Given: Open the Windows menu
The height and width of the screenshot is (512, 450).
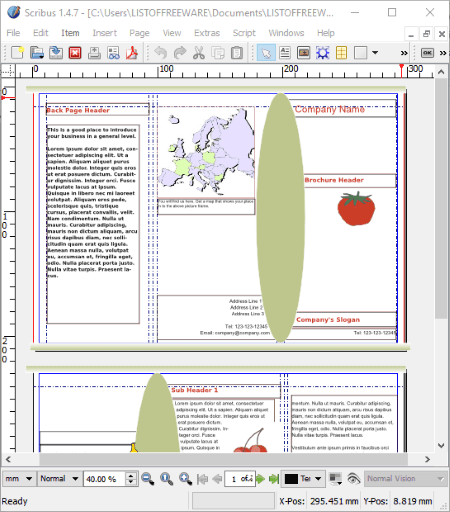Looking at the screenshot, I should pos(286,33).
